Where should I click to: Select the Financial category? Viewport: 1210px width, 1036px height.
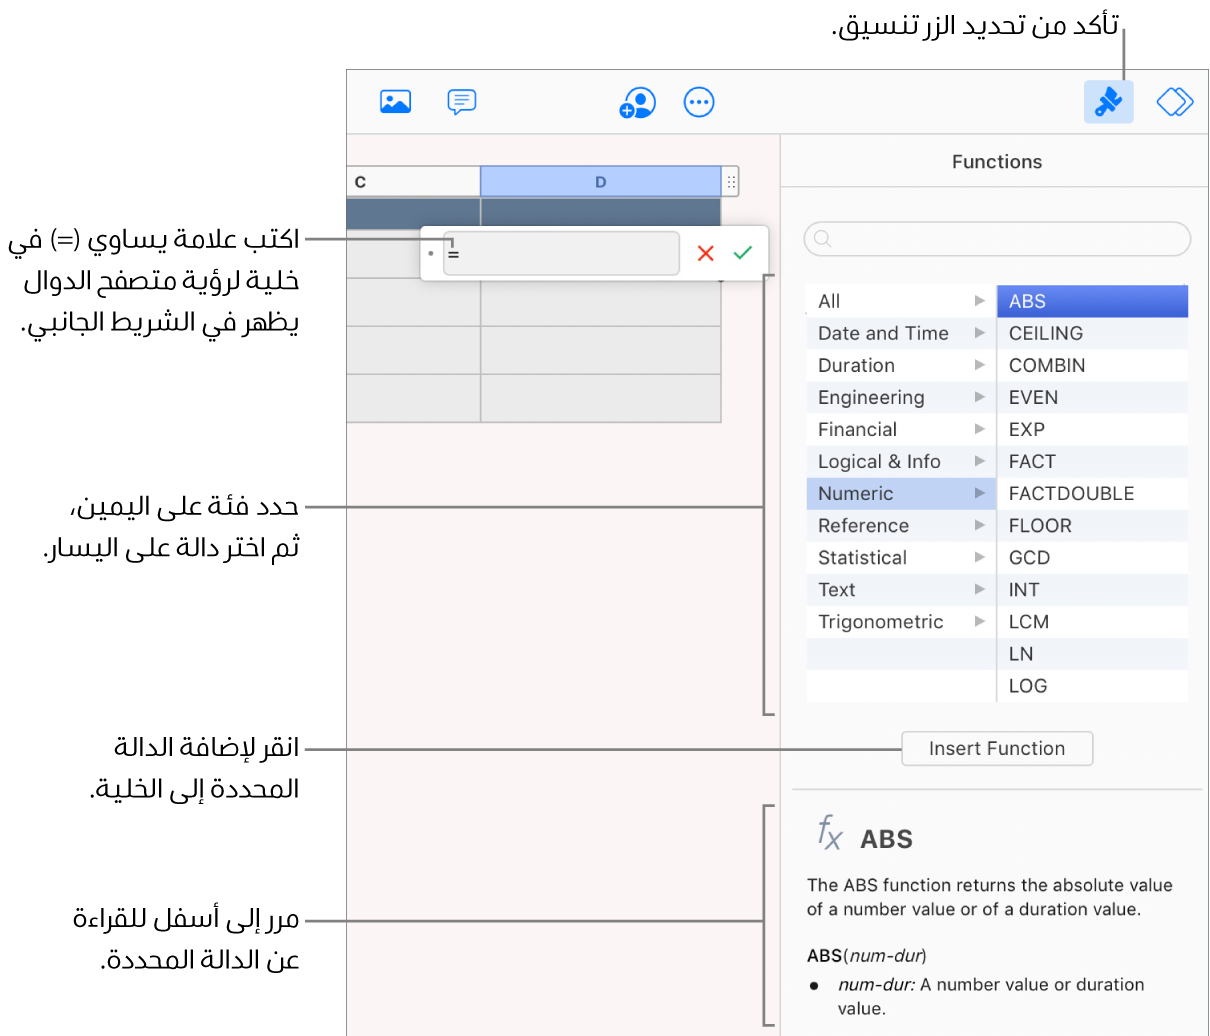point(901,429)
